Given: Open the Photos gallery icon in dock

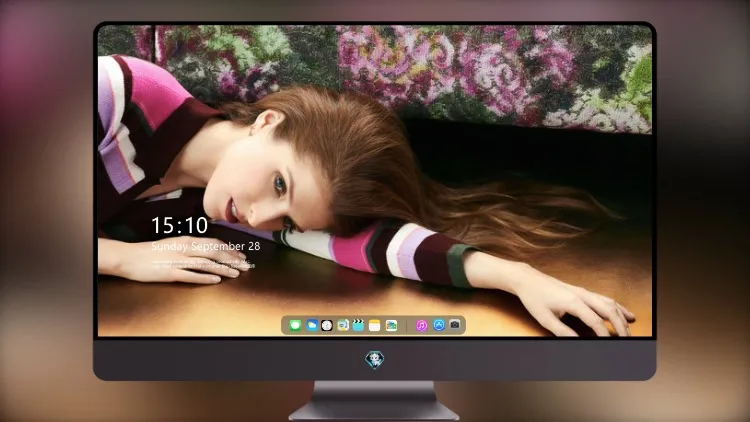Looking at the screenshot, I should tap(391, 325).
